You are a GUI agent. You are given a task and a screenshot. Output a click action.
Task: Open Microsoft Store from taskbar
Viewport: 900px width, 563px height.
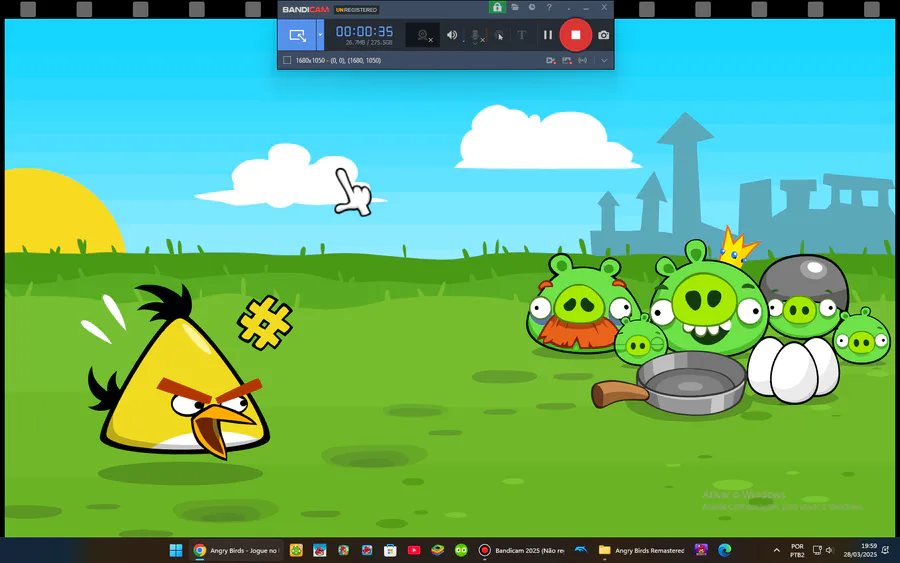point(390,550)
